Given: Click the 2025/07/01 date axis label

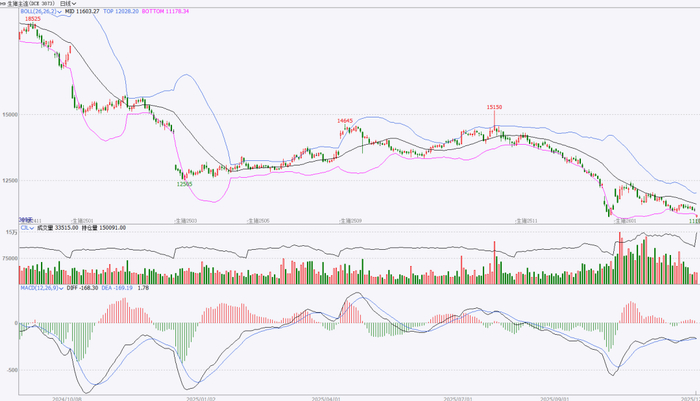Looking at the screenshot, I should point(458,398).
